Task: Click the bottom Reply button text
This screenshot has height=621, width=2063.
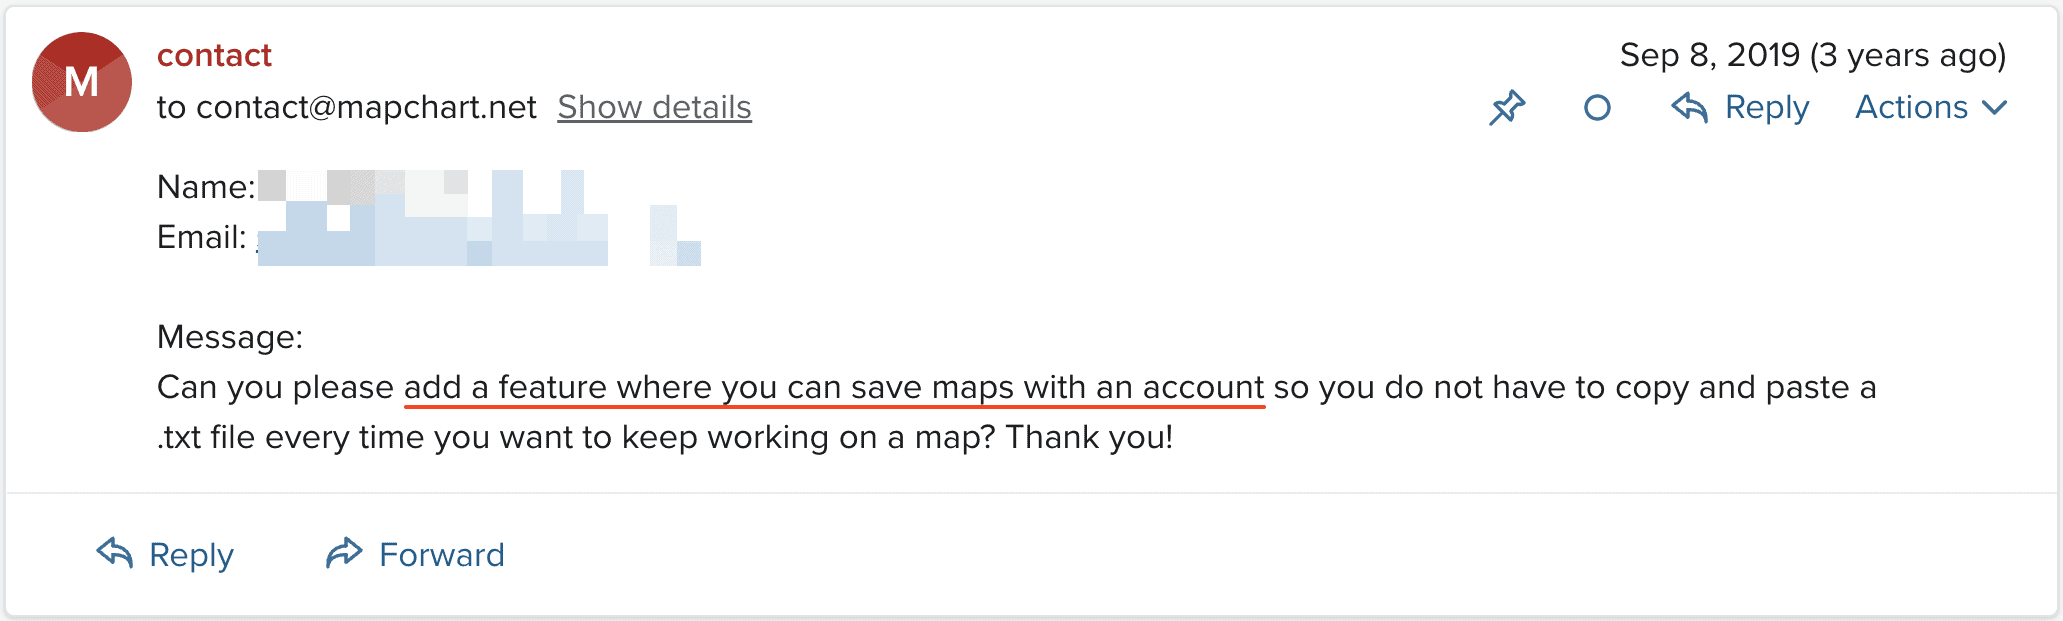Action: point(191,555)
